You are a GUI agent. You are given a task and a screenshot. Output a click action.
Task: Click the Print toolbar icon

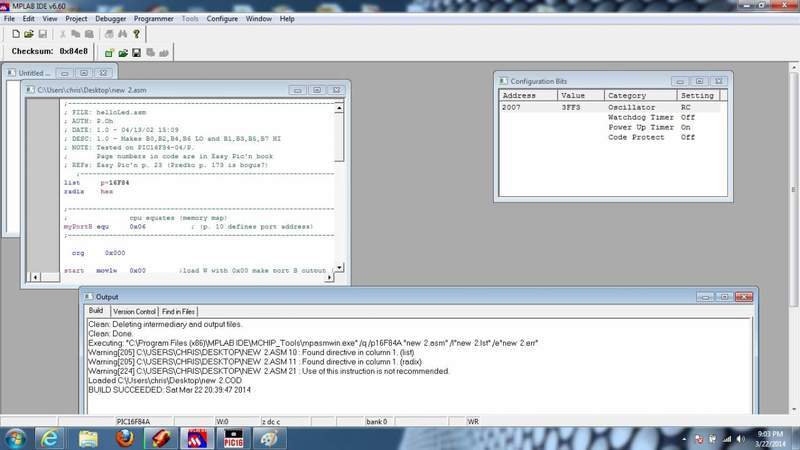point(109,34)
